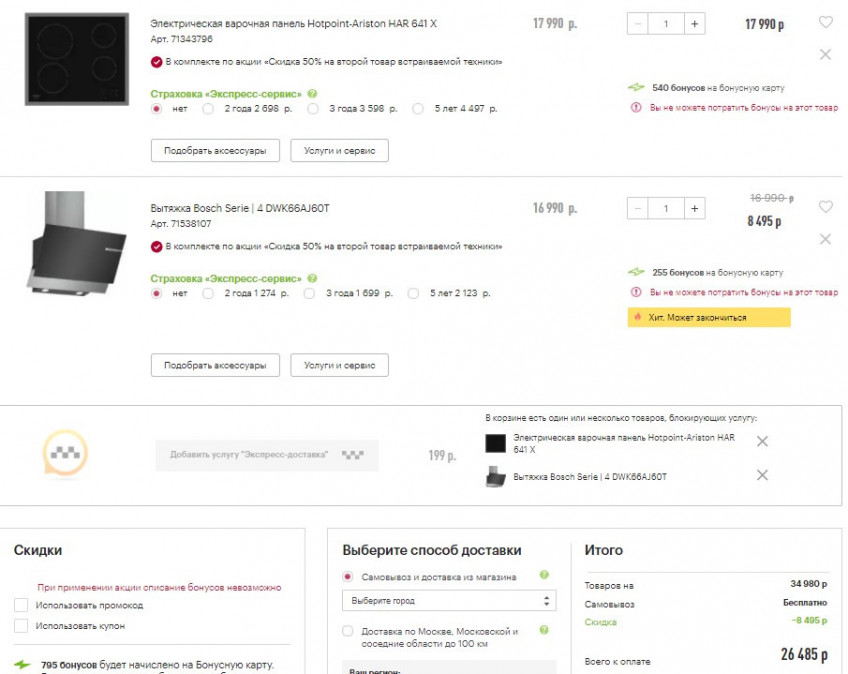848x674 pixels.
Task: Add Bosch hood to favorites heart
Action: (x=825, y=207)
